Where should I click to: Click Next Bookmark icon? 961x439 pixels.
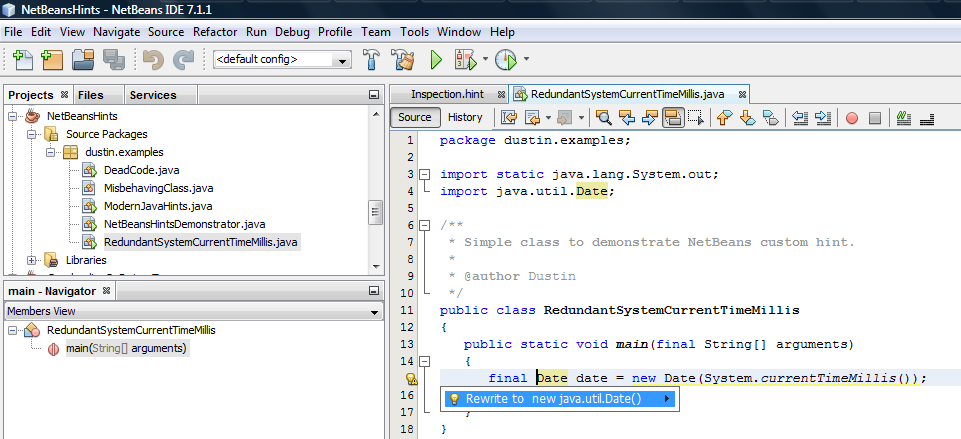pos(748,117)
